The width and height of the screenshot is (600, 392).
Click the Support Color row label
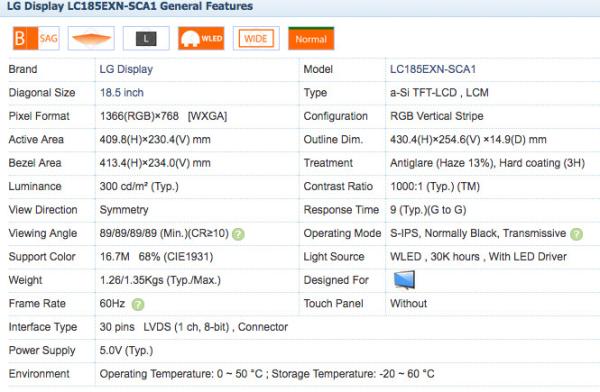point(42,256)
